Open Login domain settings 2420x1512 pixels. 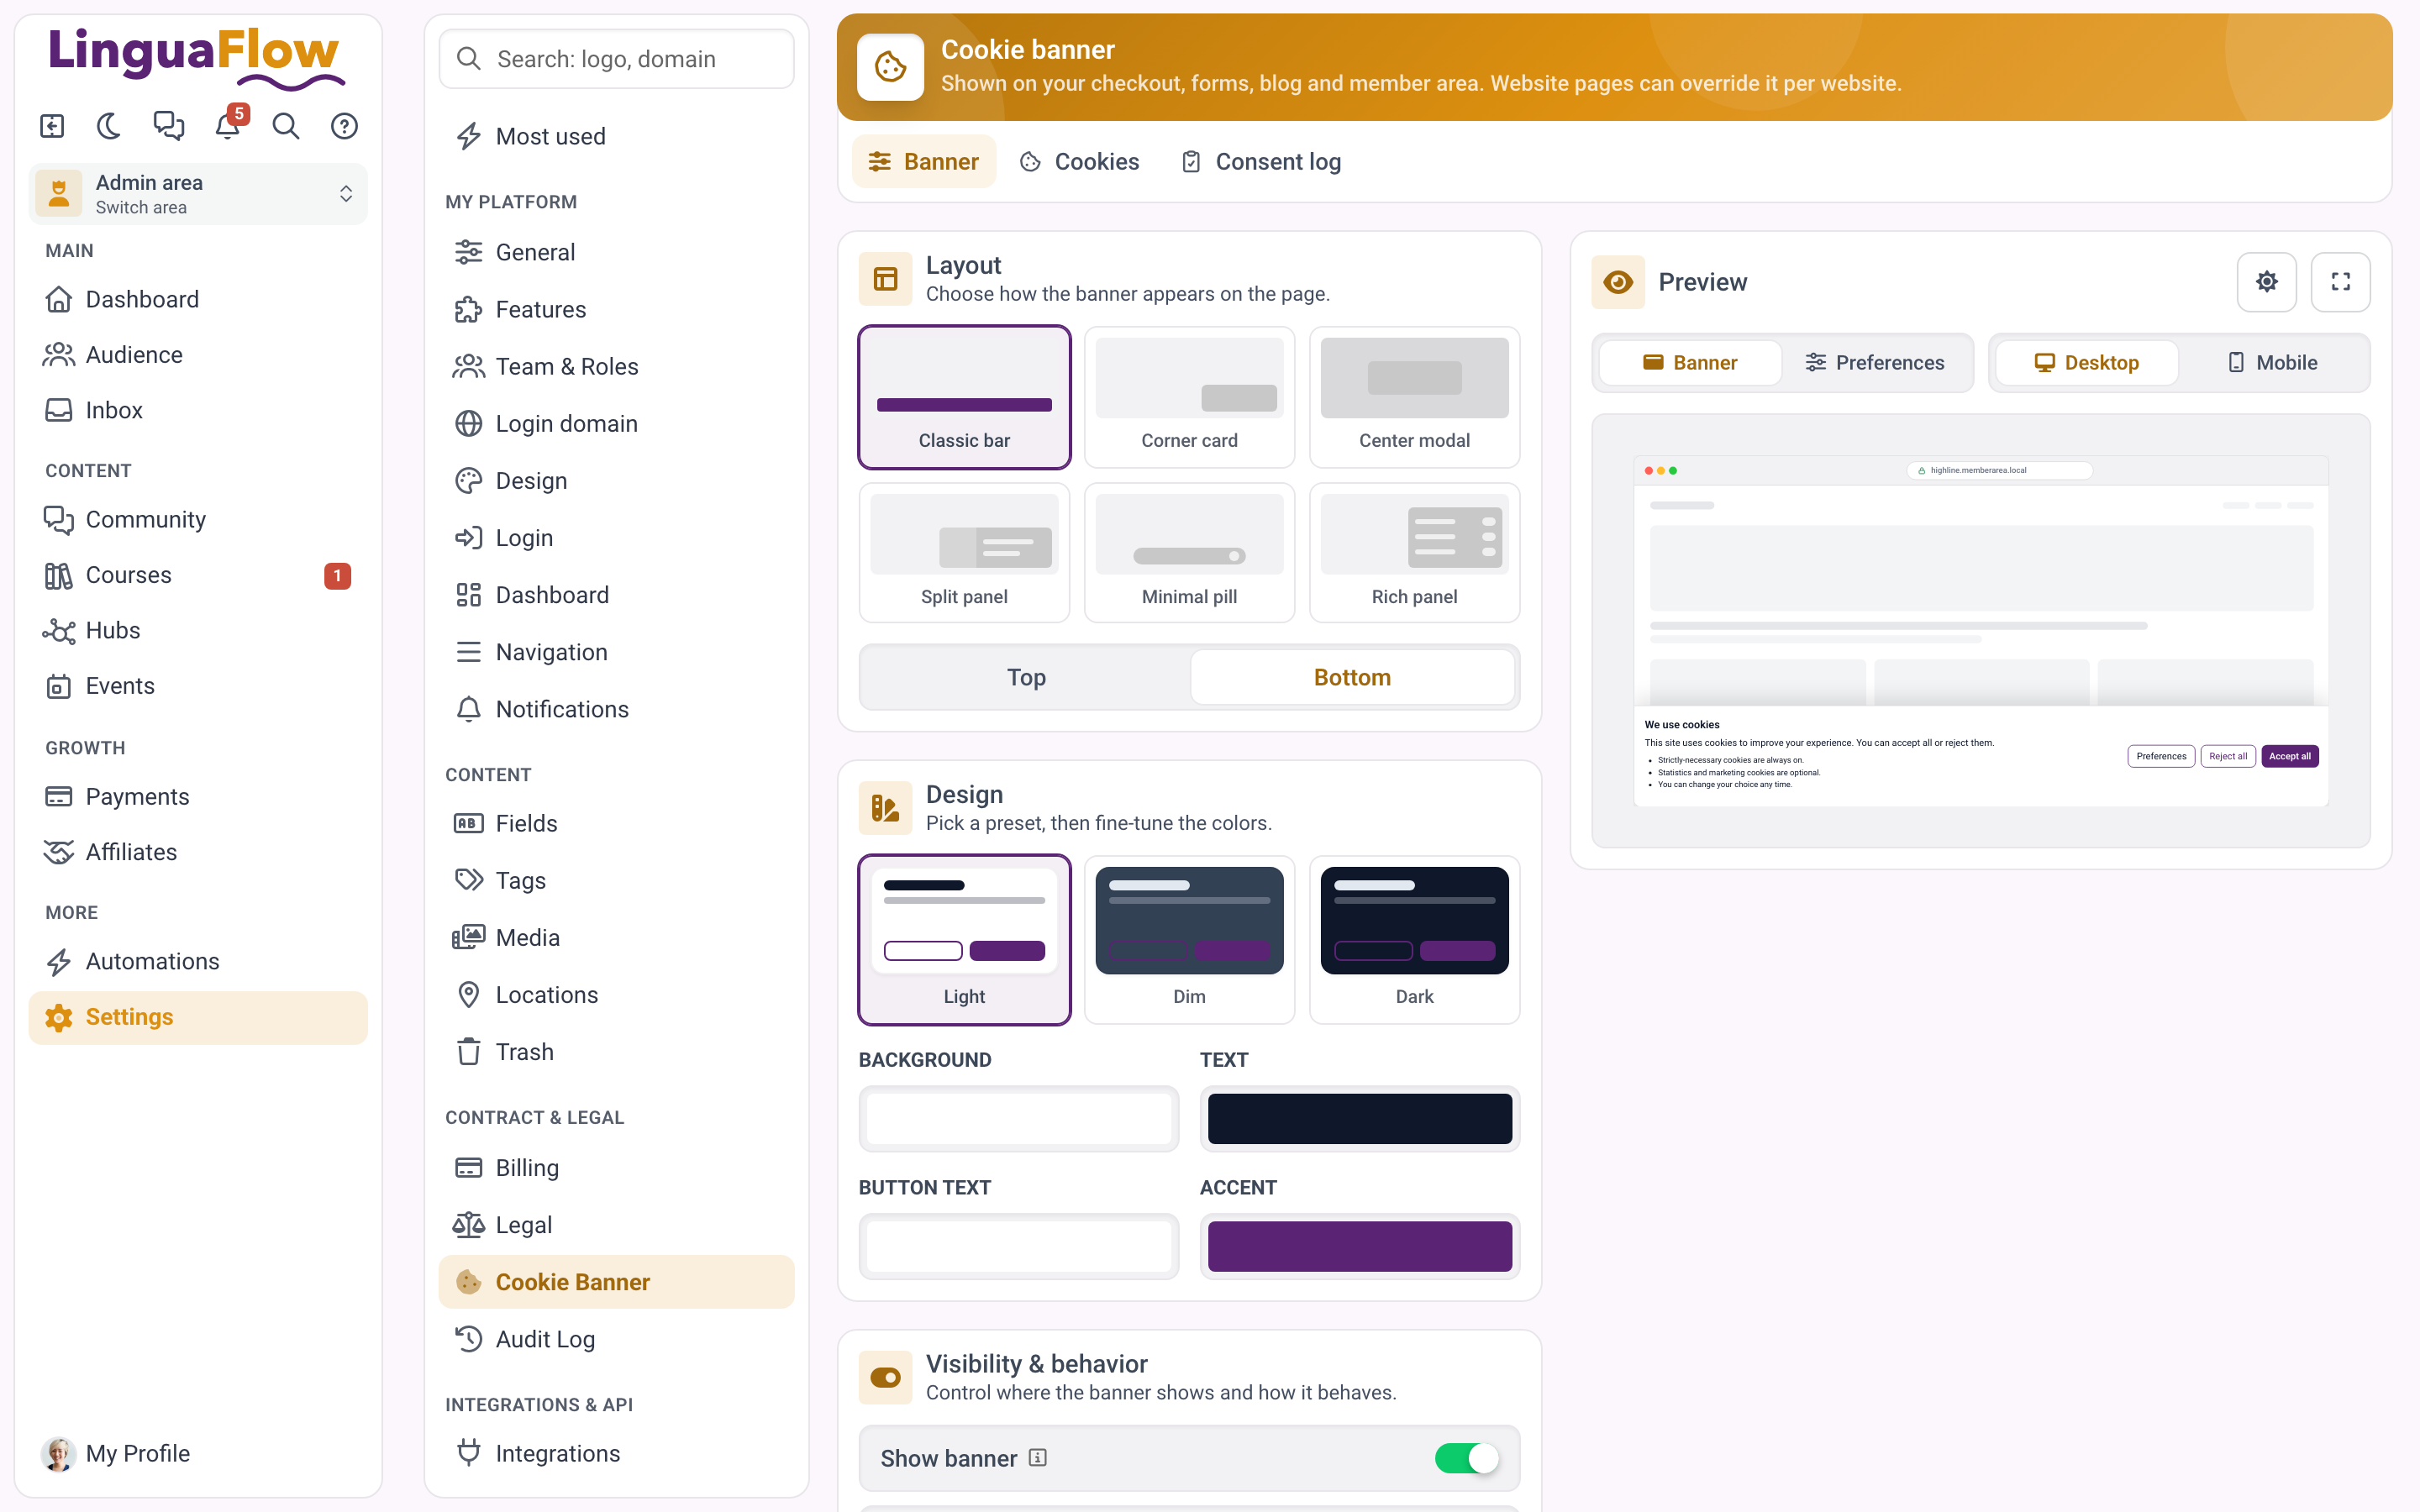(616, 424)
